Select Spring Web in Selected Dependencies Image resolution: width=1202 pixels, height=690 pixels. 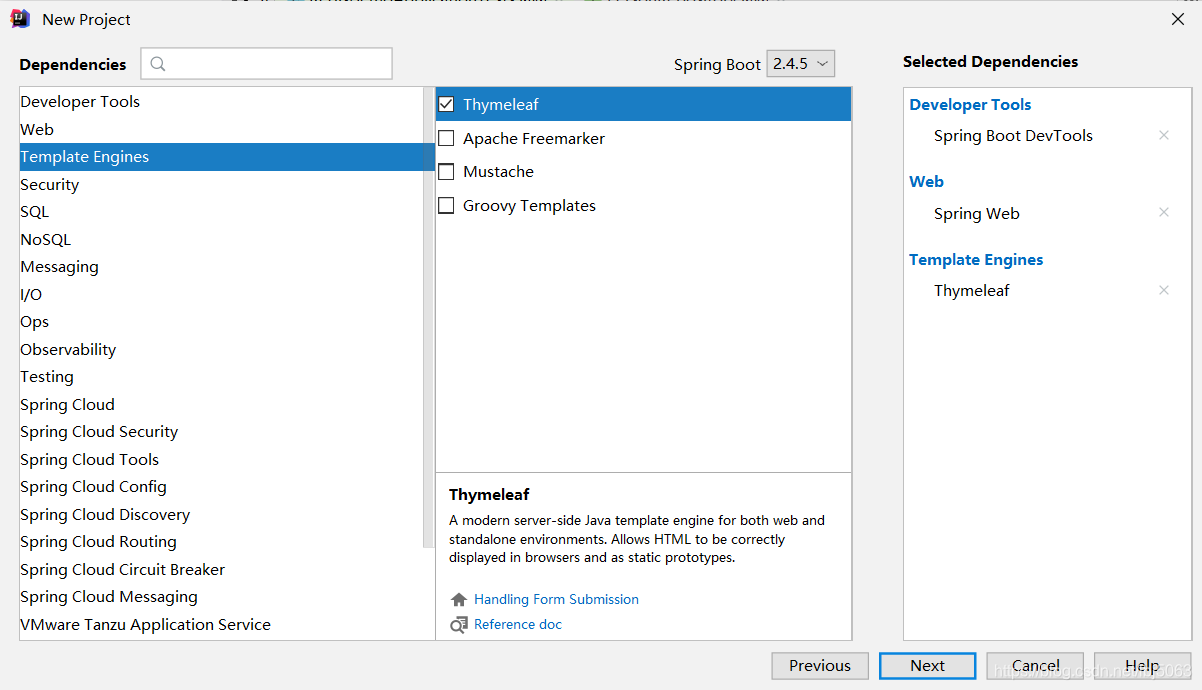point(977,213)
